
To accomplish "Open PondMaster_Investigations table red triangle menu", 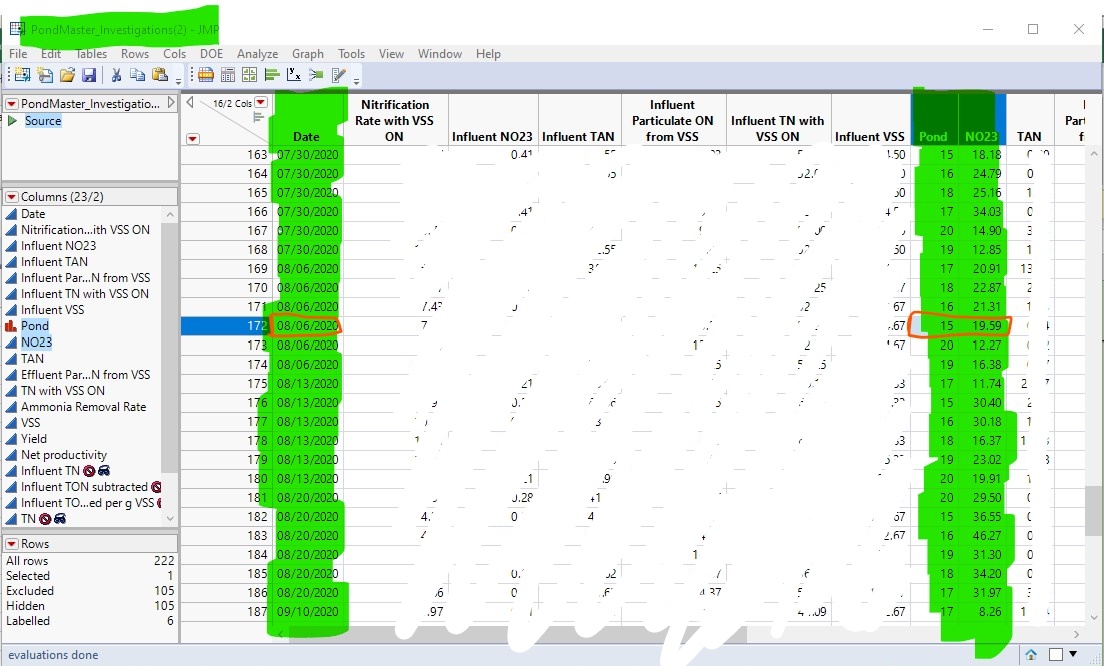I will point(12,104).
